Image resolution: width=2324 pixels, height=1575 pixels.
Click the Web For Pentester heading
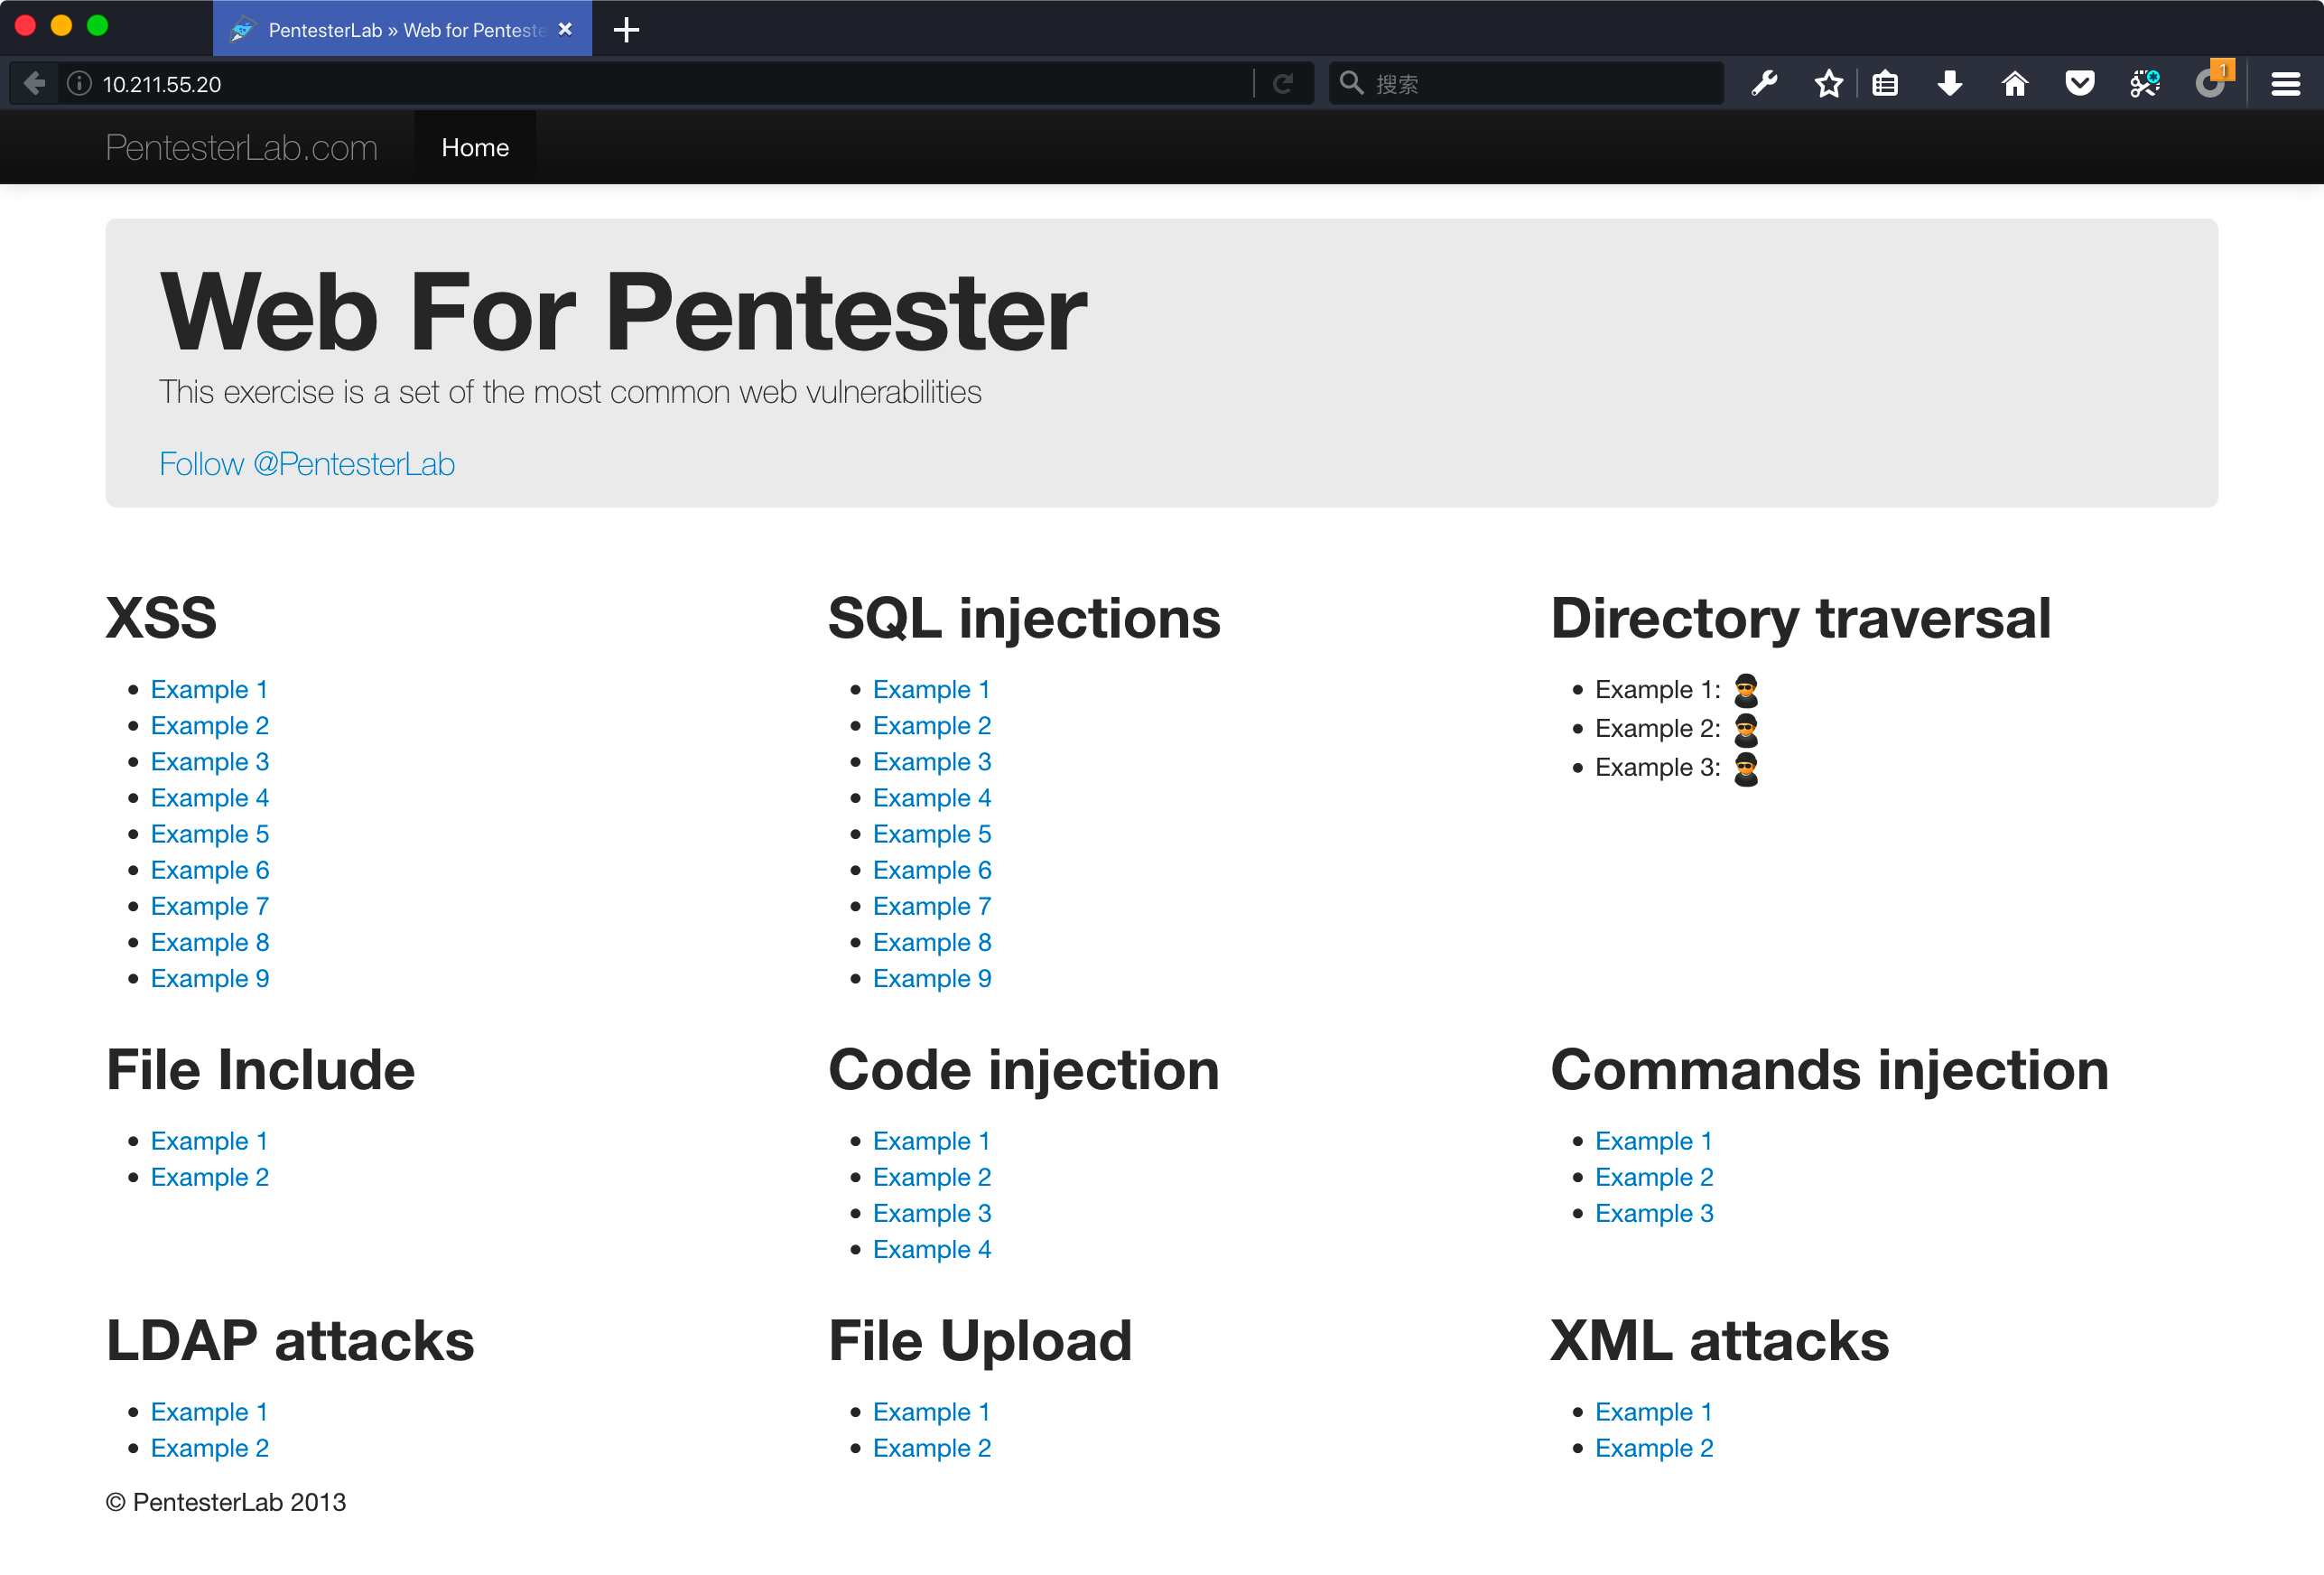[623, 313]
